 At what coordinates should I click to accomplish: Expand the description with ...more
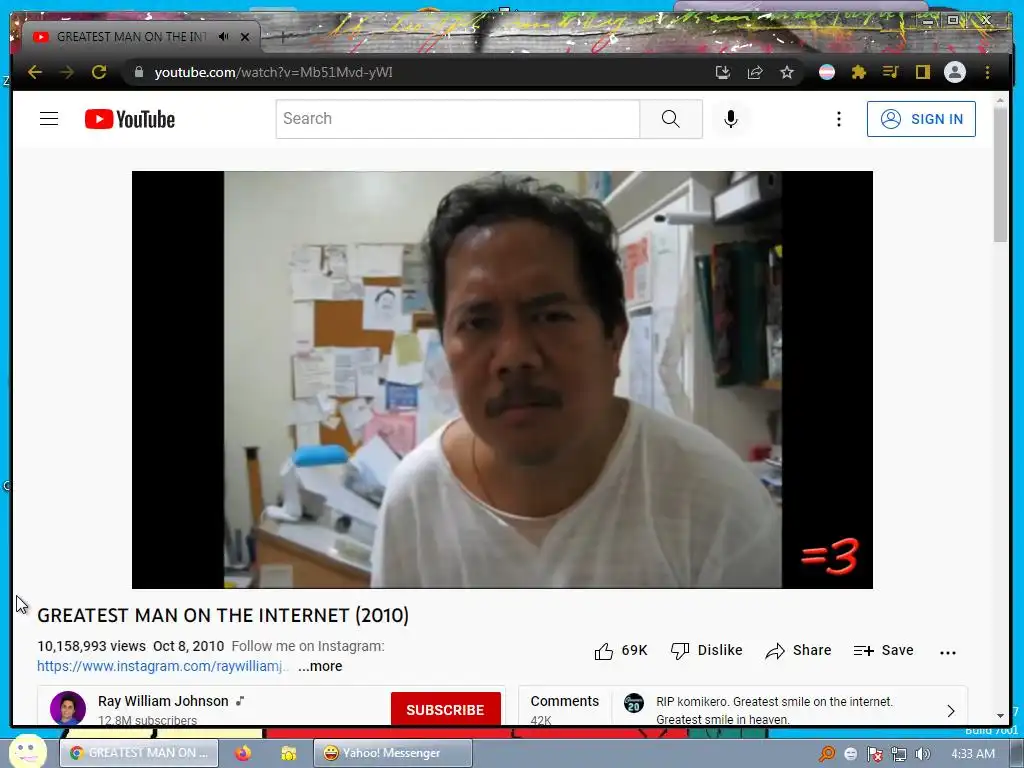click(320, 666)
